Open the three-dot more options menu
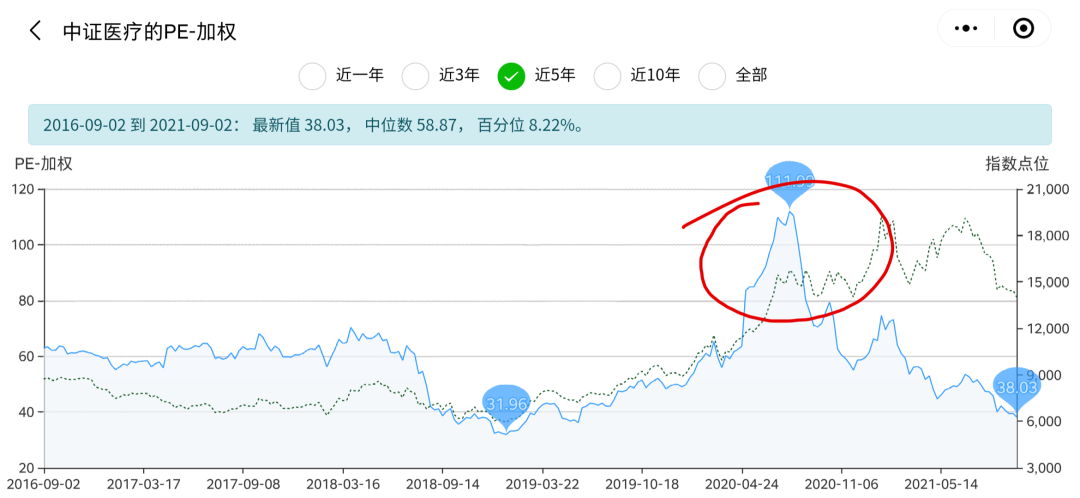1080x498 pixels. pos(966,28)
